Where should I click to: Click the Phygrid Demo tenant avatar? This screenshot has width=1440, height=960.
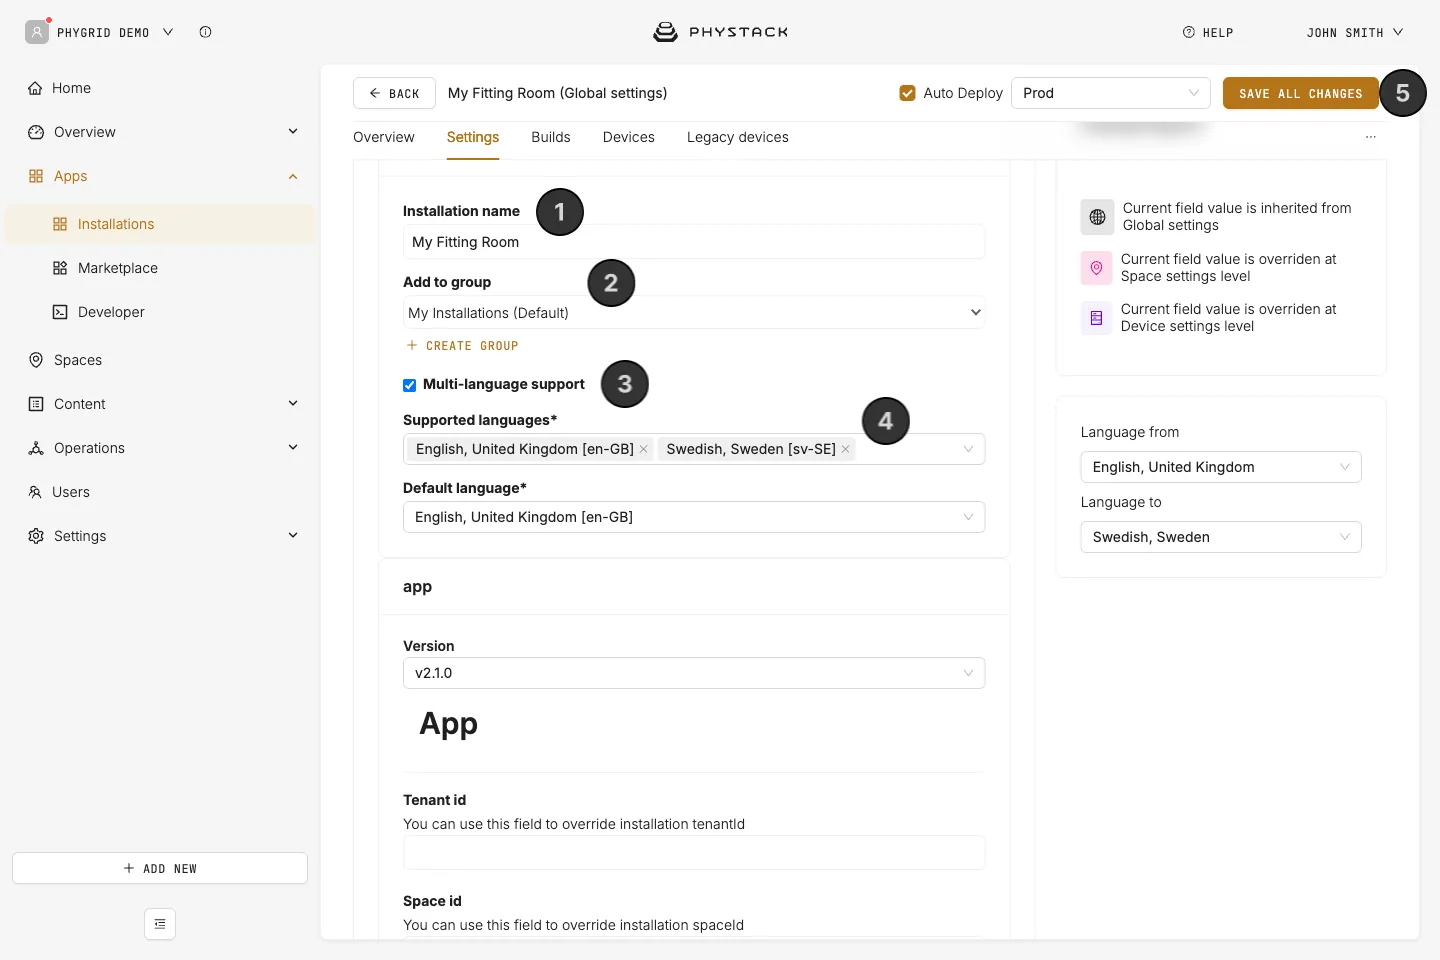click(x=37, y=32)
